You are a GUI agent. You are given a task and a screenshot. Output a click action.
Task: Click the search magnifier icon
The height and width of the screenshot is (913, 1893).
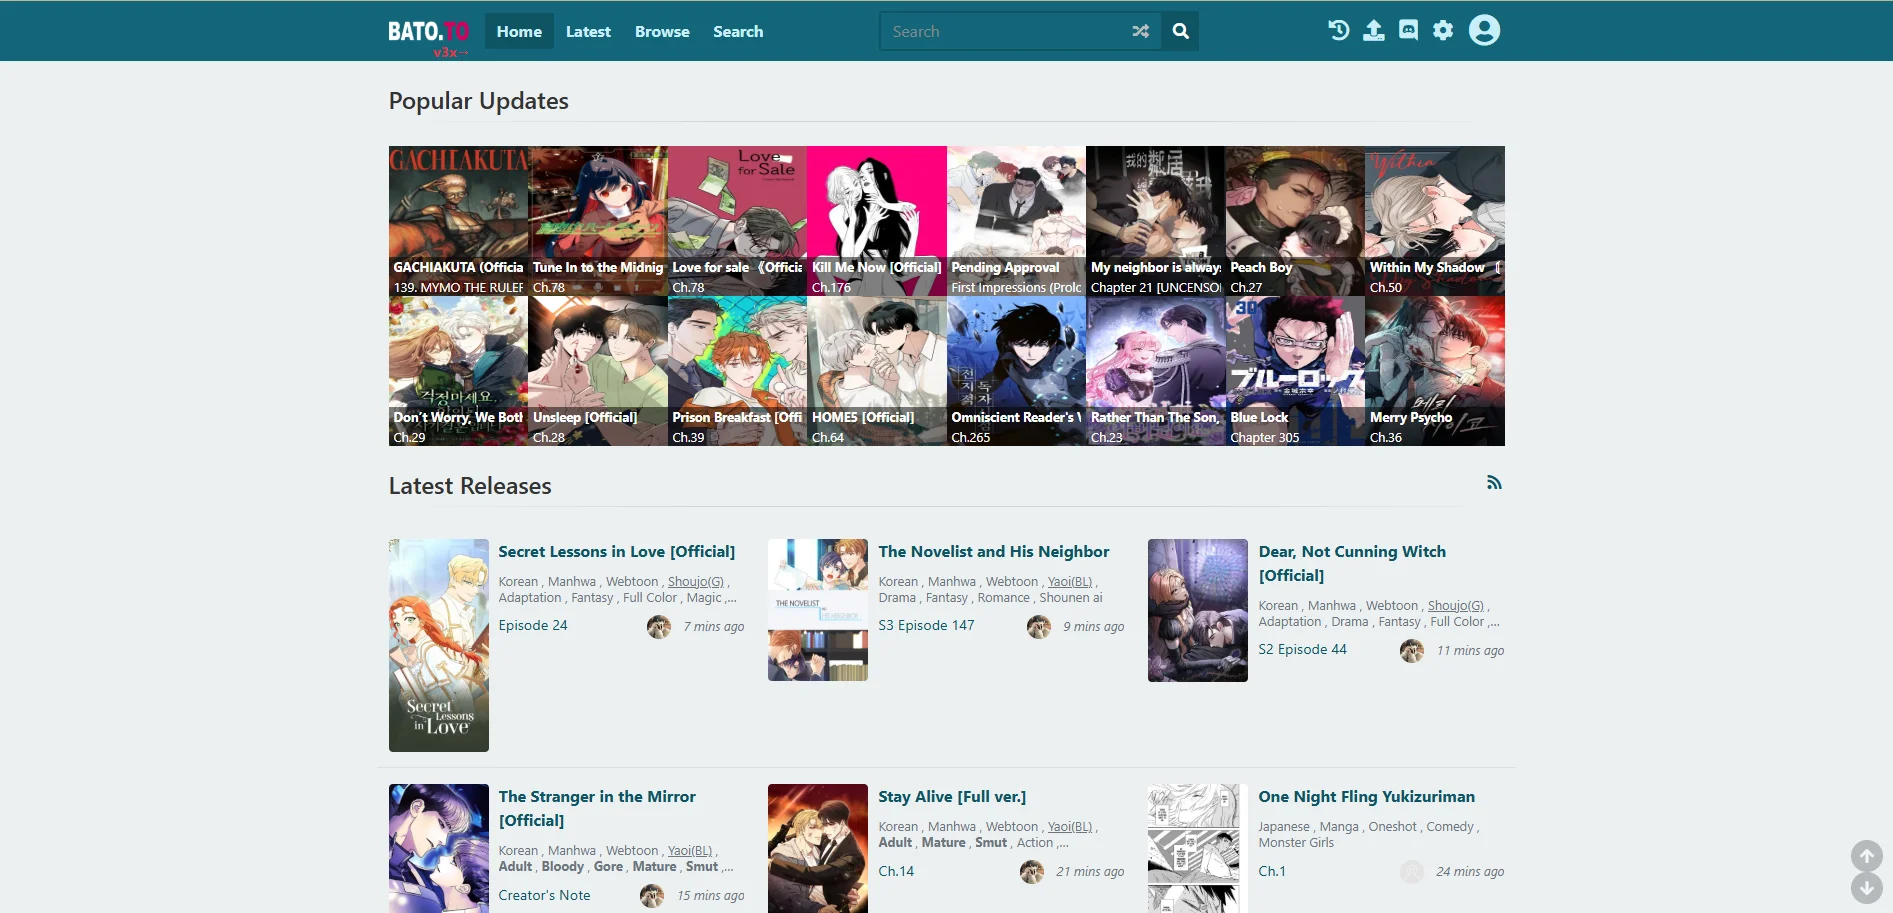click(1179, 31)
